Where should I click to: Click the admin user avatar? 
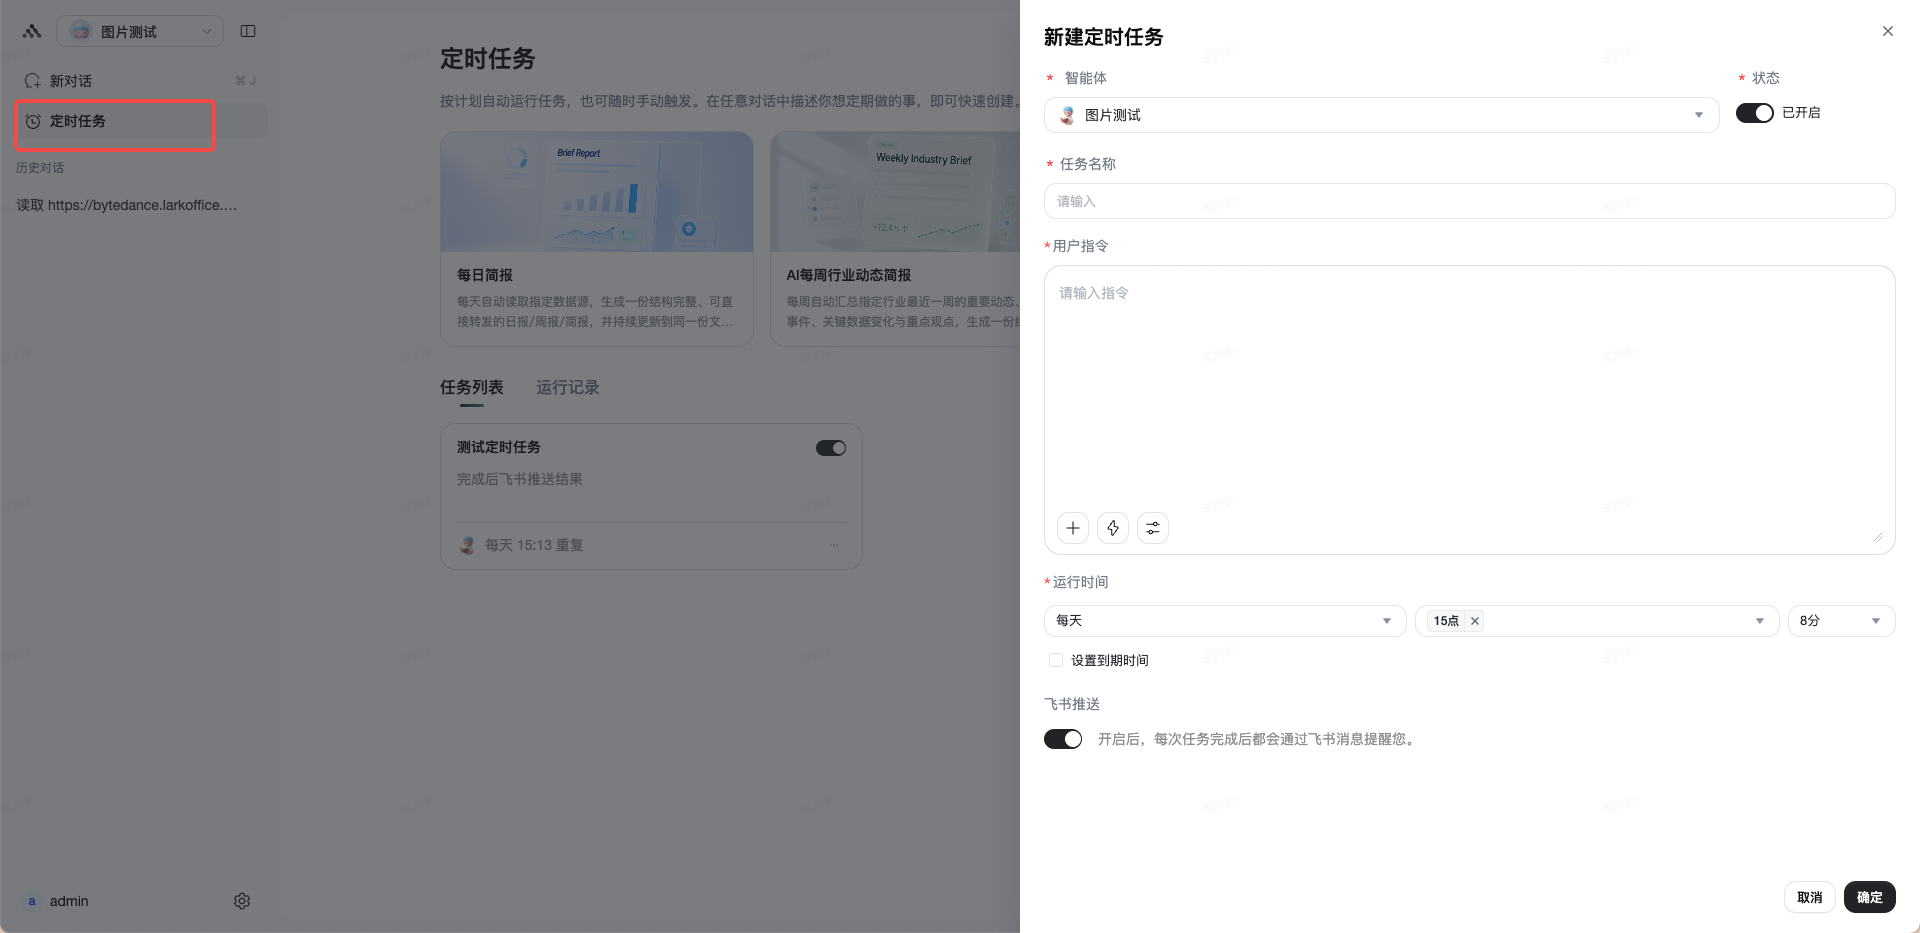pos(32,901)
